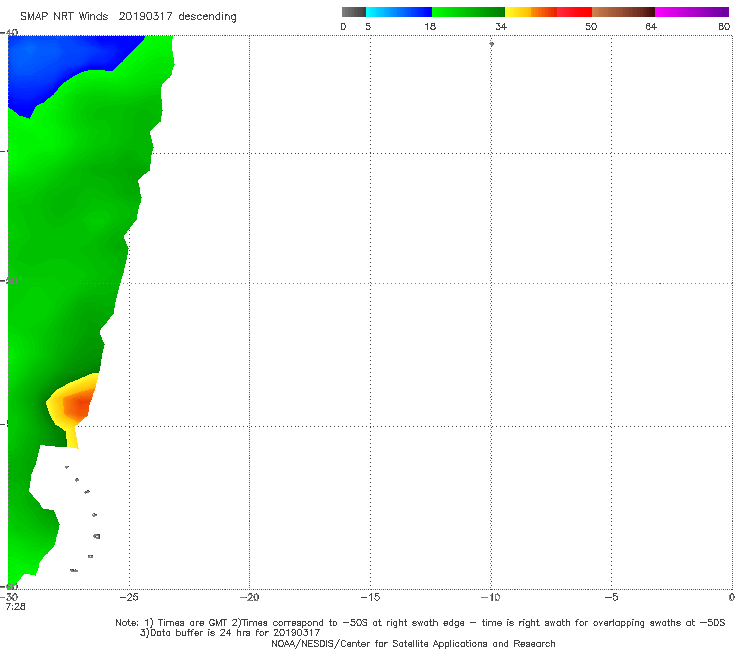740x650 pixels.
Task: Click the brown segment of the colorbar
Action: (x=623, y=12)
